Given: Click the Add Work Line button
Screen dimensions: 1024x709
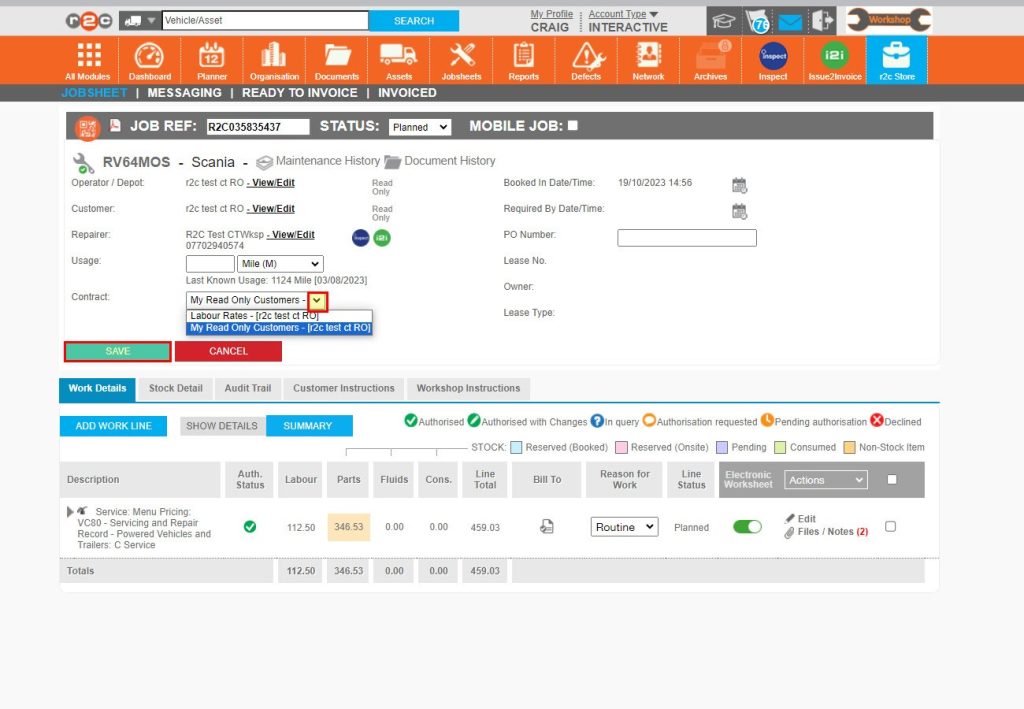Looking at the screenshot, I should pos(114,426).
